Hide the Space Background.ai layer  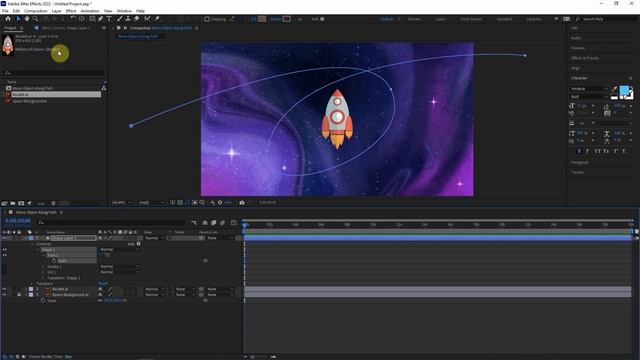point(4,295)
